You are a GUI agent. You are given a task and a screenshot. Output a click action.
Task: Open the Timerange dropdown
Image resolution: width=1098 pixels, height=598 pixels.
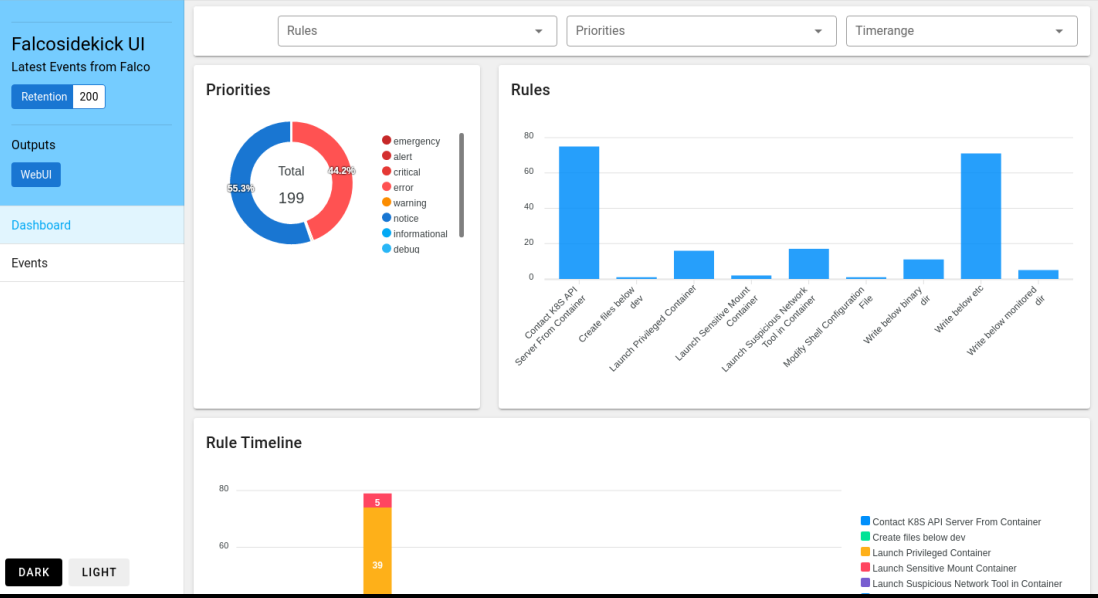click(x=961, y=31)
